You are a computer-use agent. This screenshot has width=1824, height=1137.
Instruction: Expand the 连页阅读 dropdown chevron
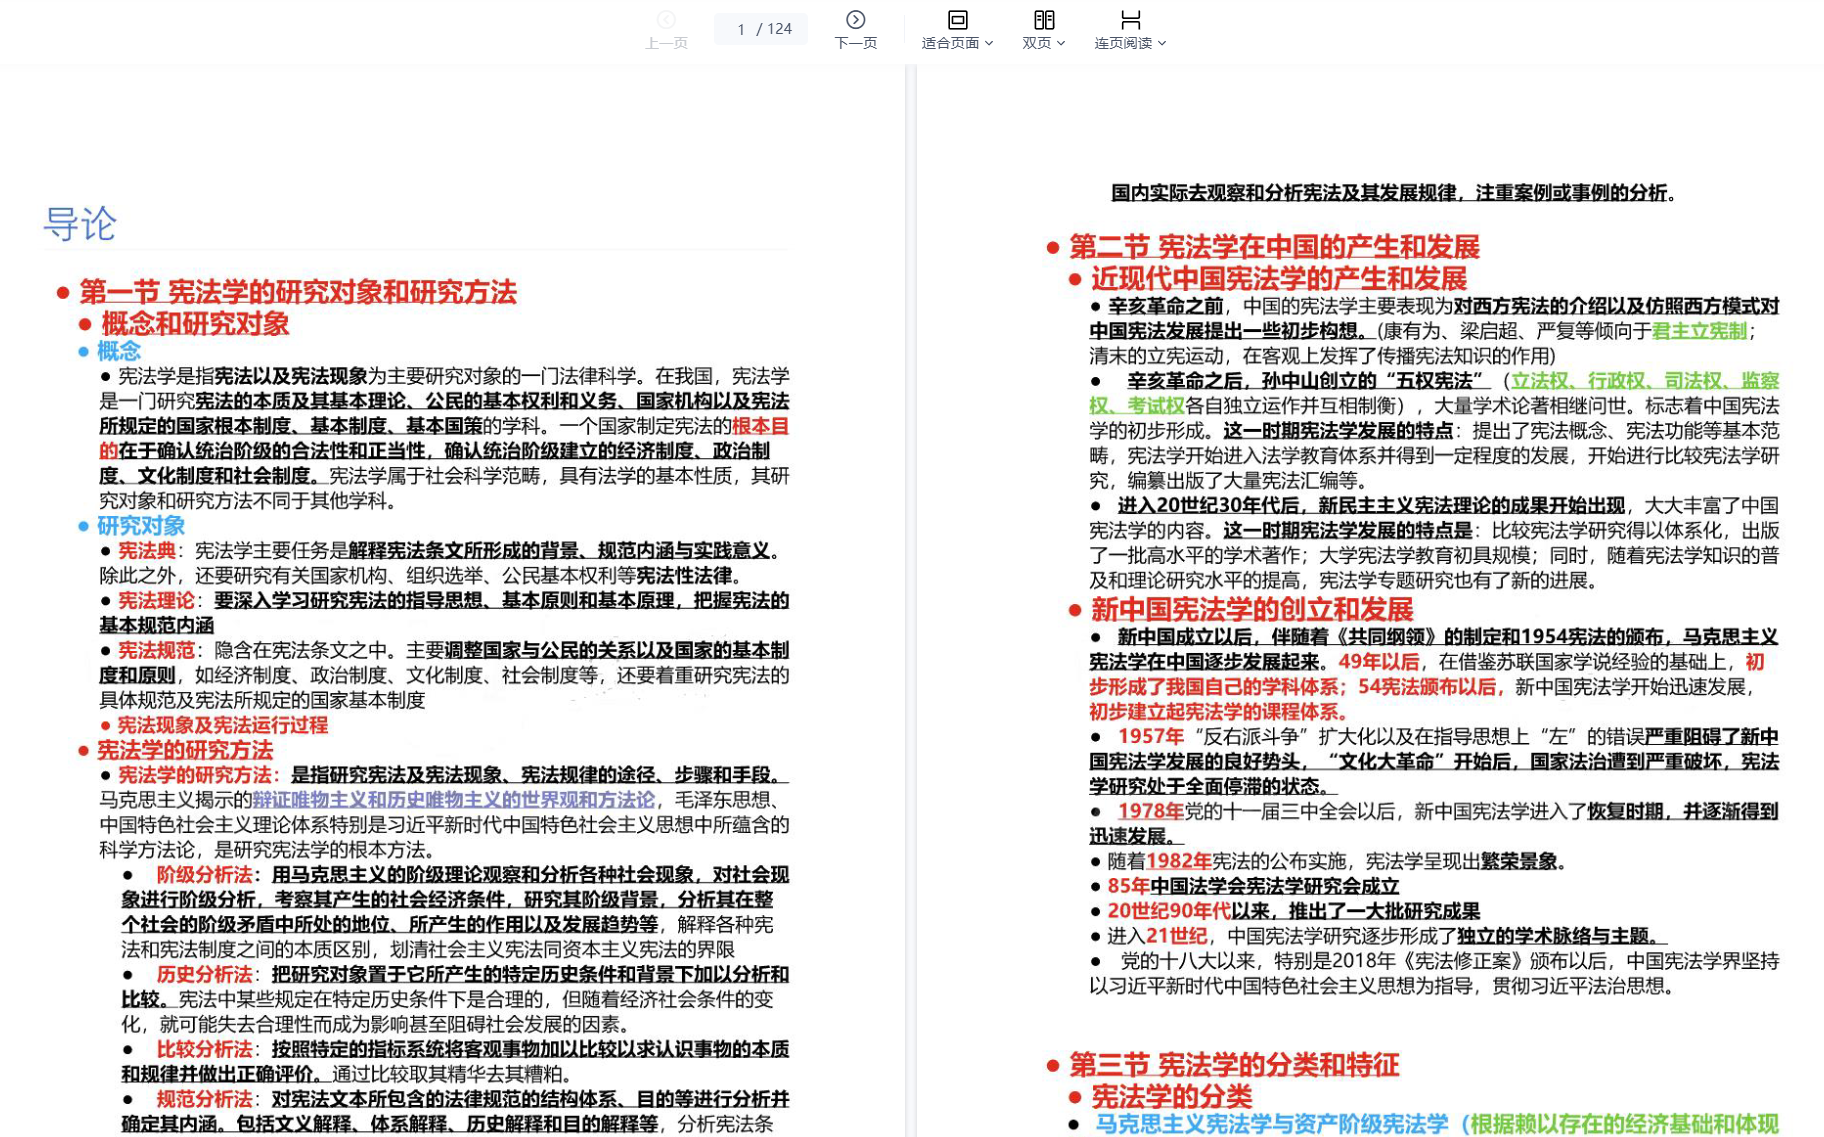click(1162, 43)
